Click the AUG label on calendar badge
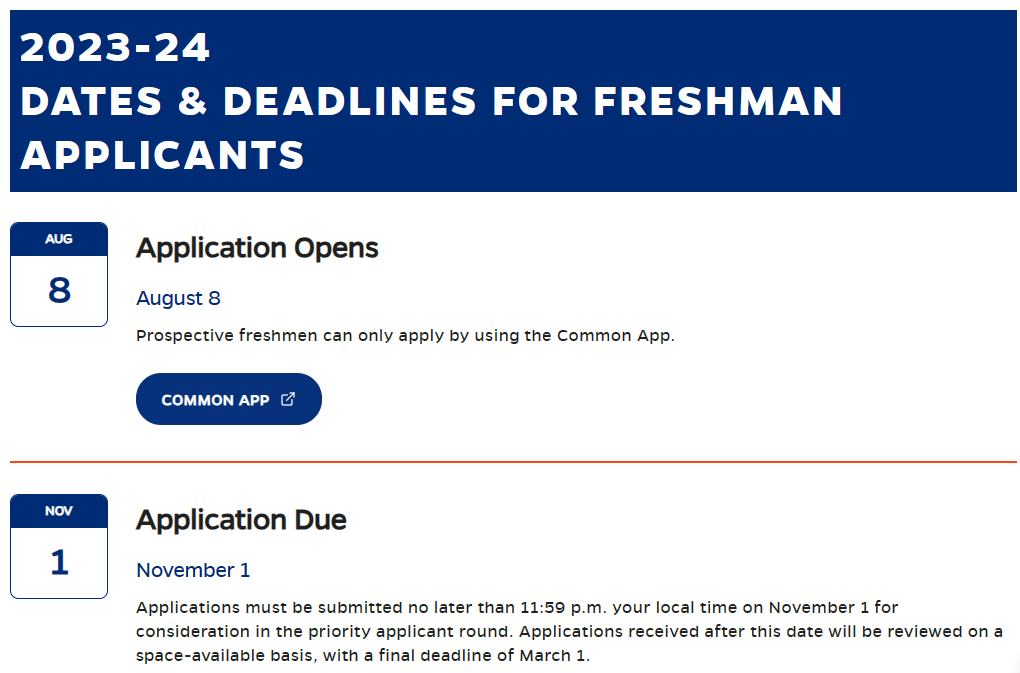The height and width of the screenshot is (673, 1020). point(59,239)
